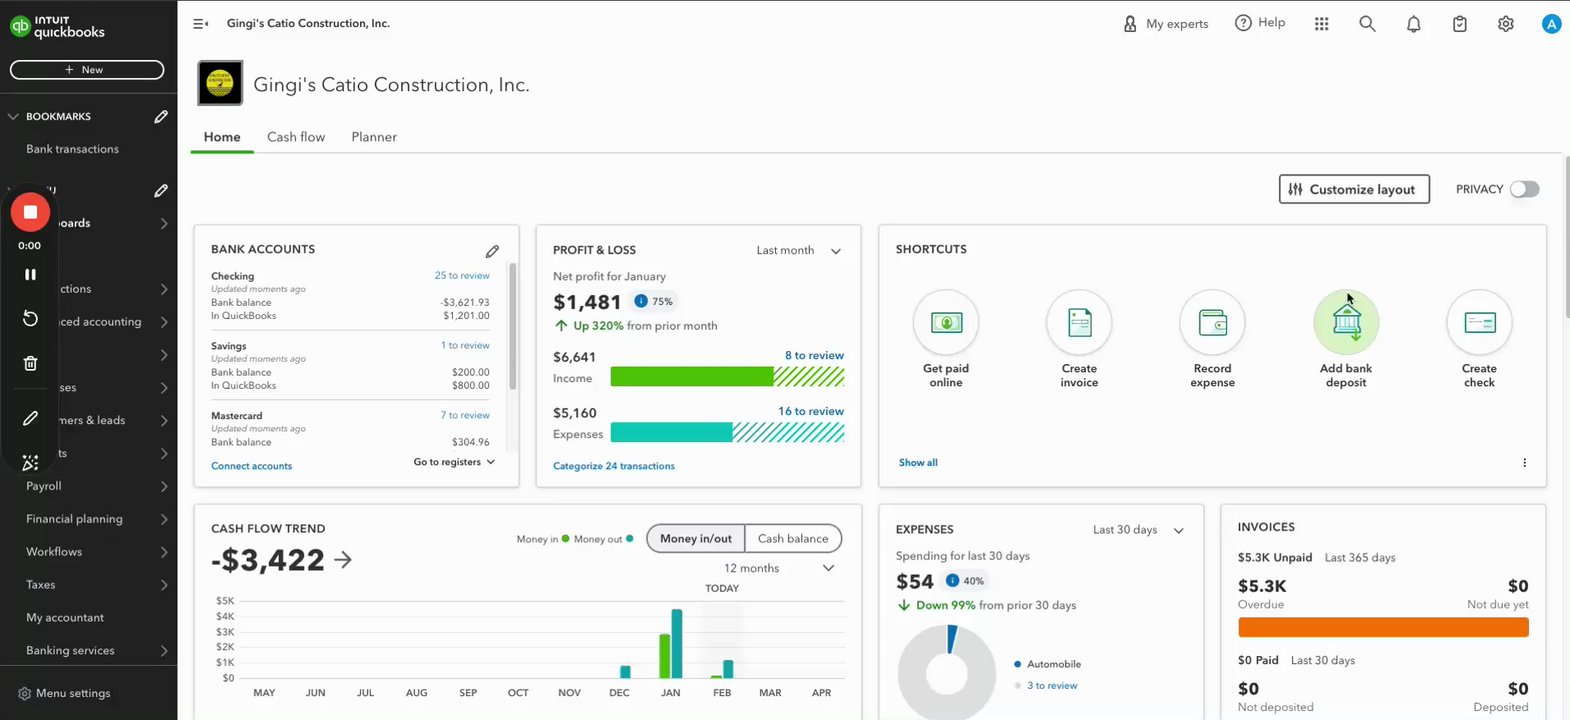Viewport: 1570px width, 720px height.
Task: Click the Add bank deposit shortcut
Action: (1346, 339)
